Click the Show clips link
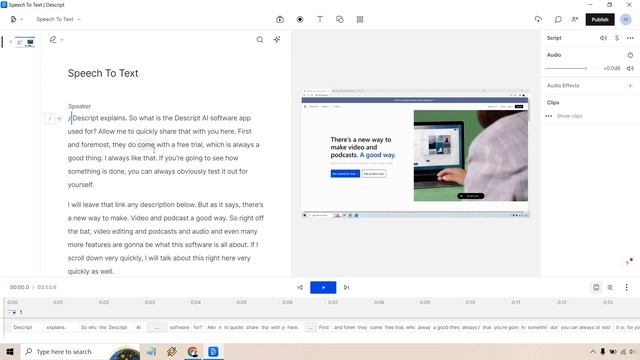This screenshot has width=640, height=360. tap(569, 116)
